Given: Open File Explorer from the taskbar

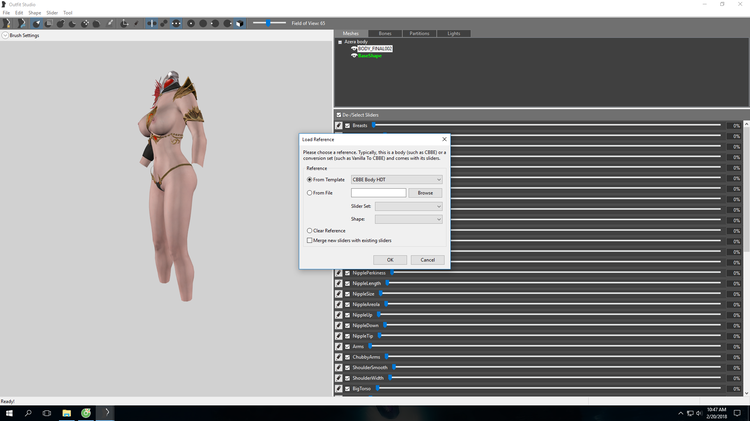Looking at the screenshot, I should click(66, 413).
